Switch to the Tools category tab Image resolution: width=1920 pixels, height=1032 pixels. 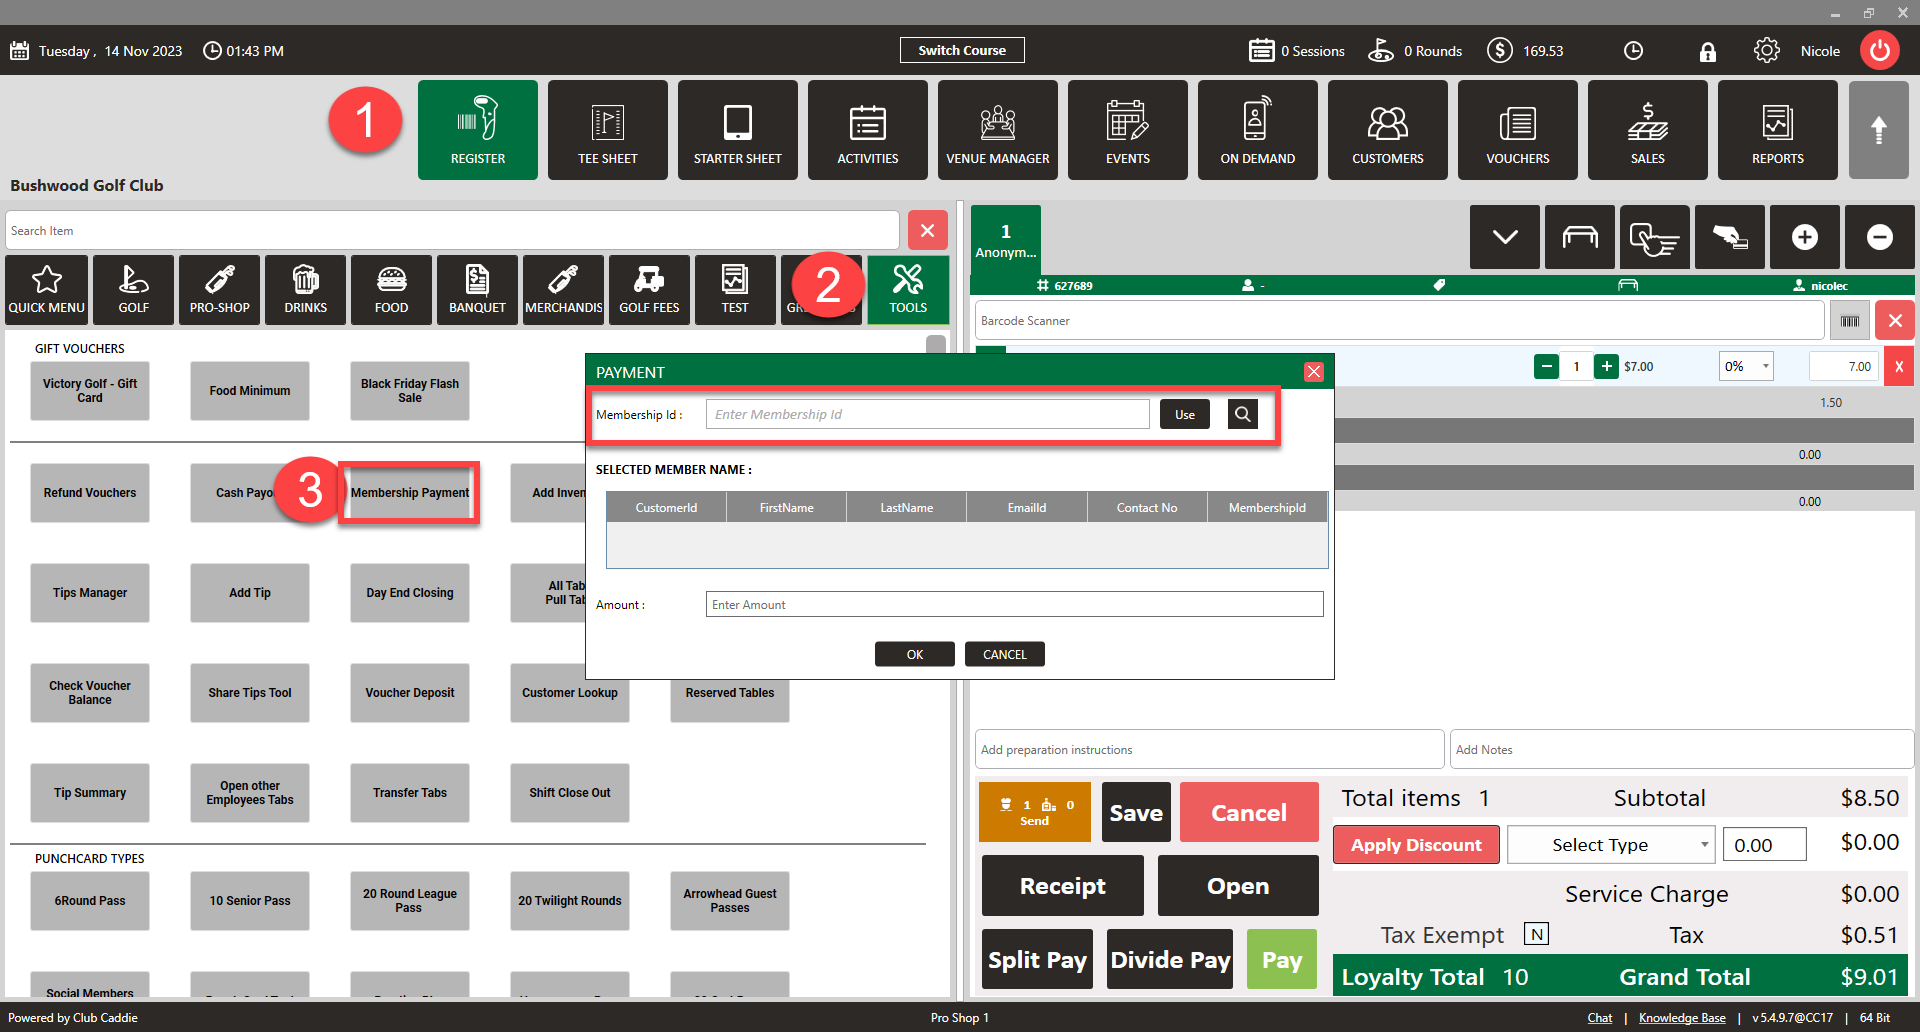(908, 290)
